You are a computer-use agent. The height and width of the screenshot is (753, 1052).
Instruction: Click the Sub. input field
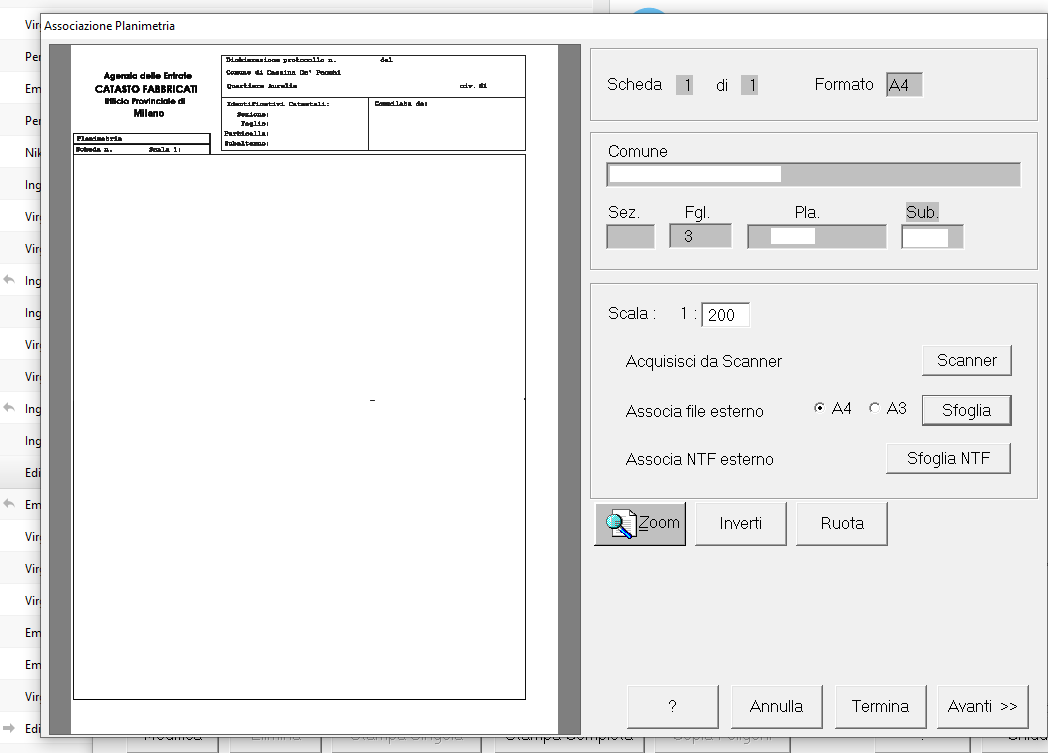click(932, 237)
